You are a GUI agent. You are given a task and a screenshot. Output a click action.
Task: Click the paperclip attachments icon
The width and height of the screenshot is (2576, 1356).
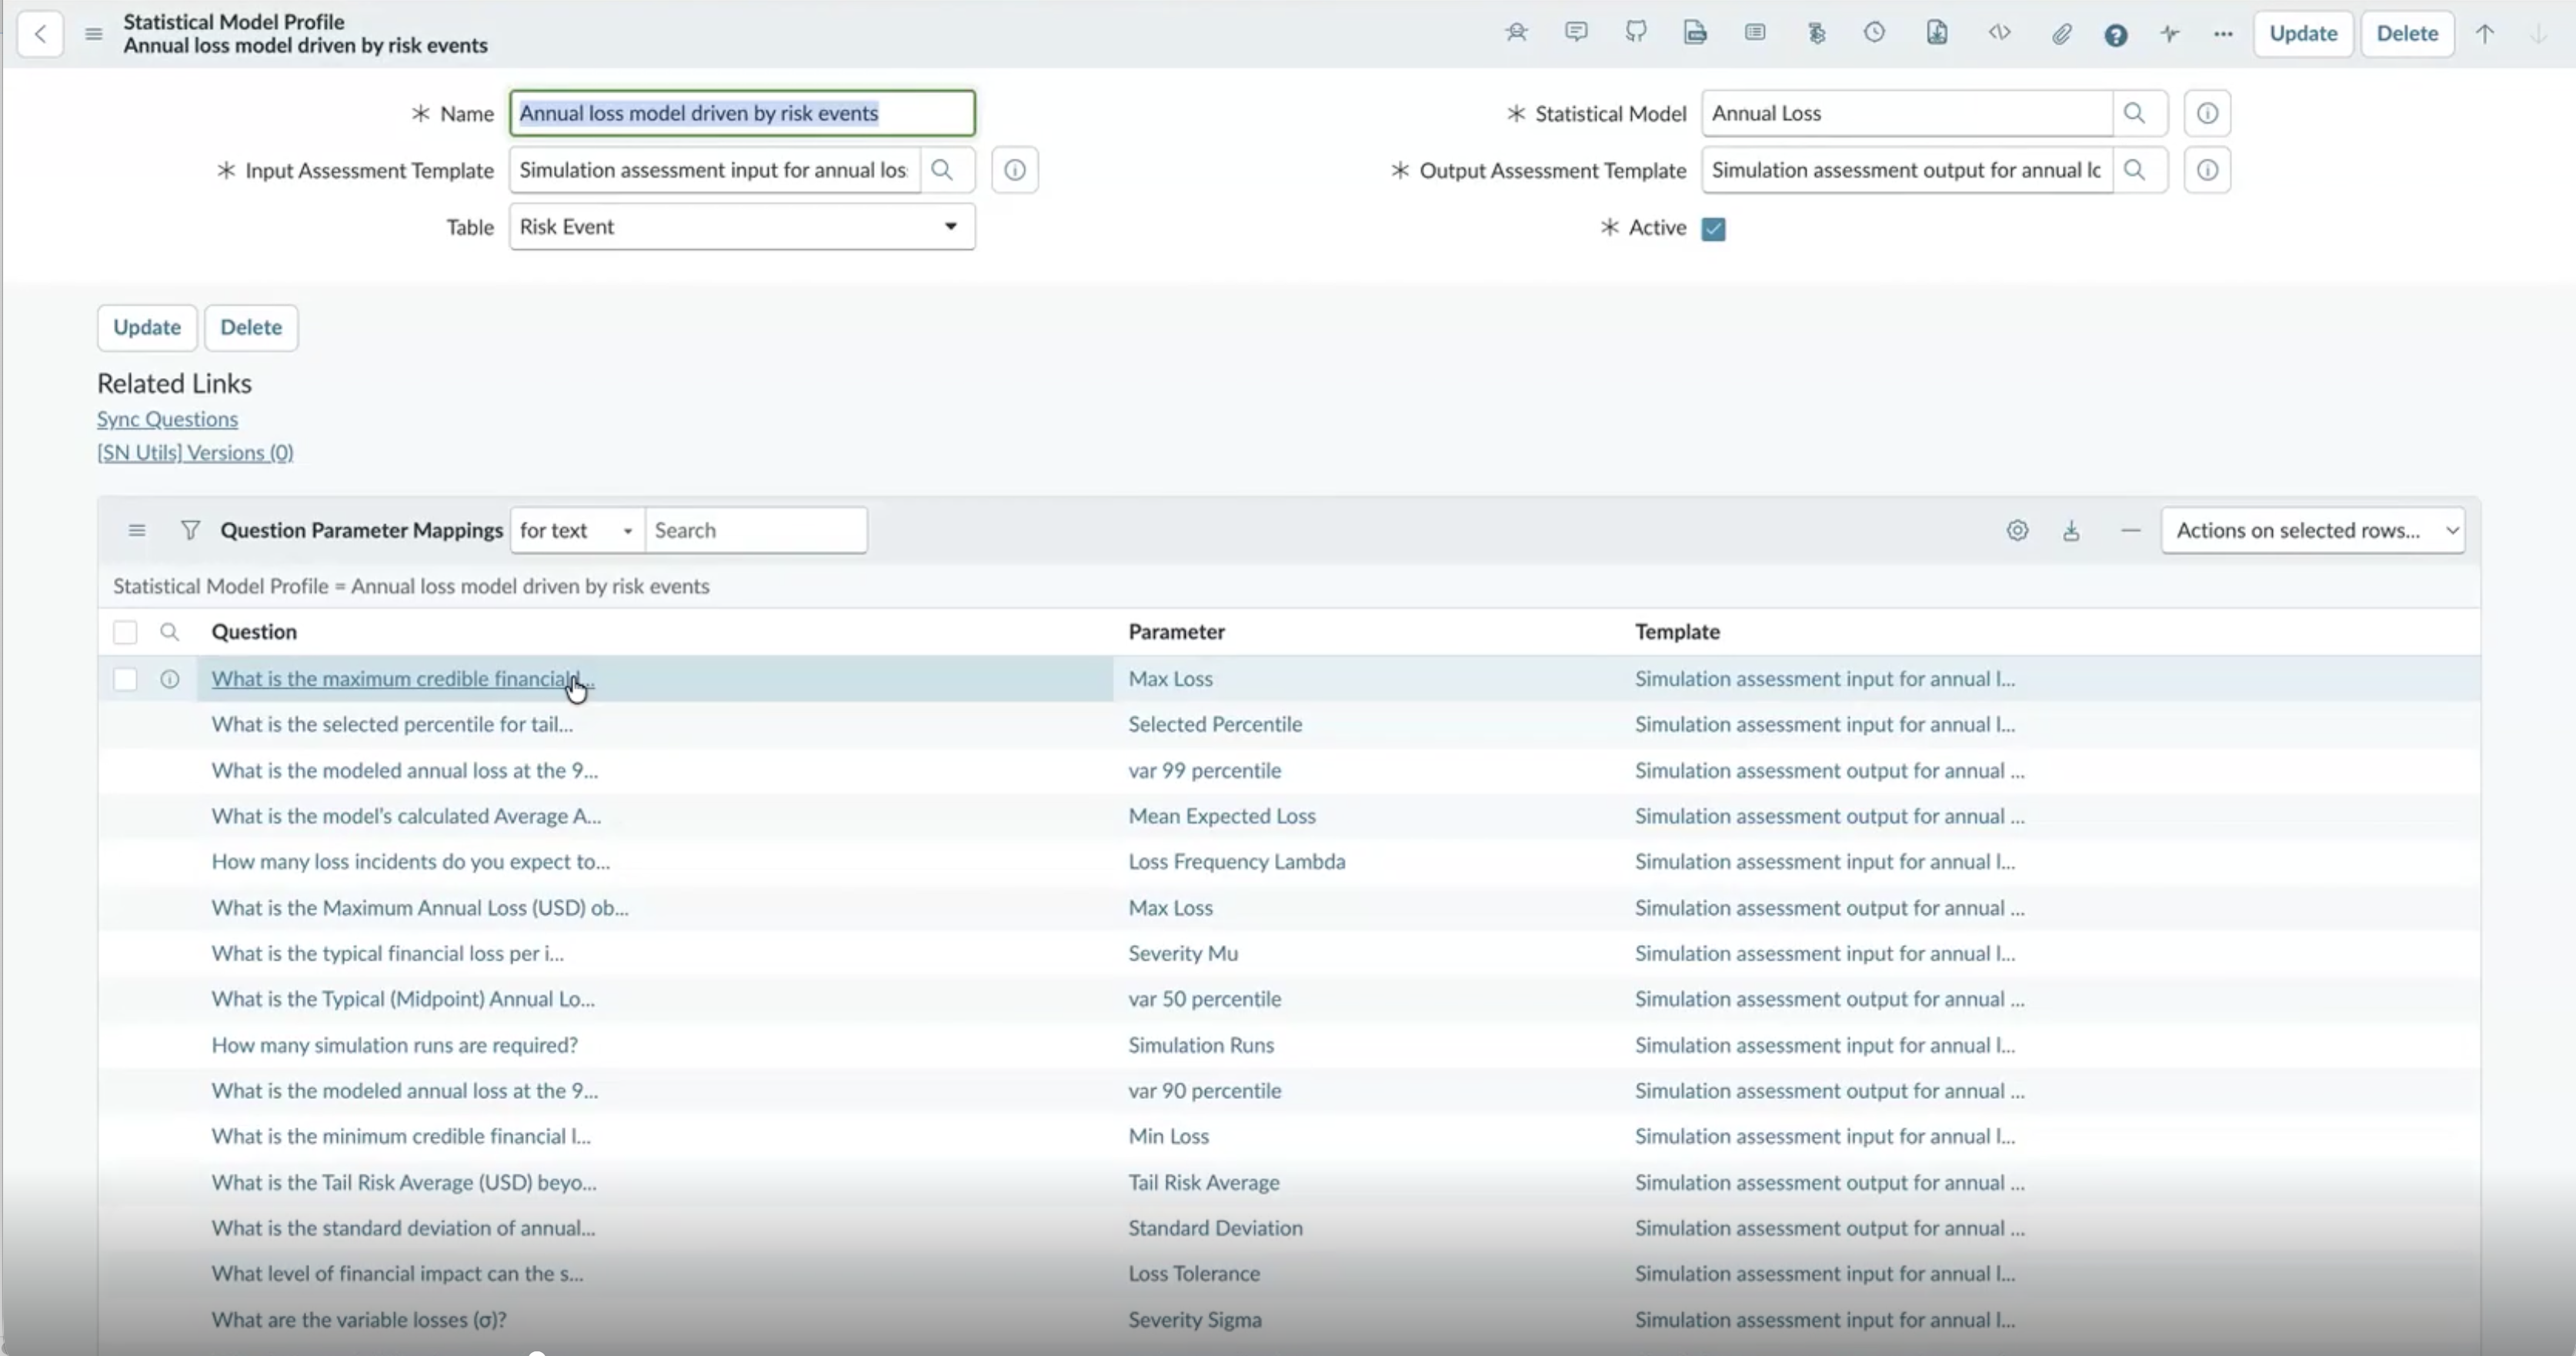coord(2061,34)
